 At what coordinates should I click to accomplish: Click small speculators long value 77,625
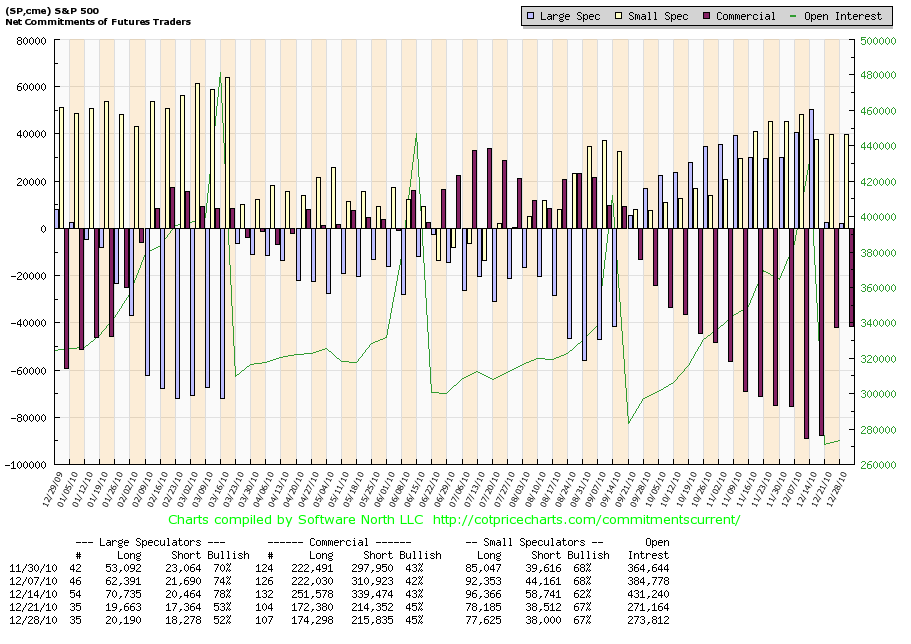pos(483,620)
